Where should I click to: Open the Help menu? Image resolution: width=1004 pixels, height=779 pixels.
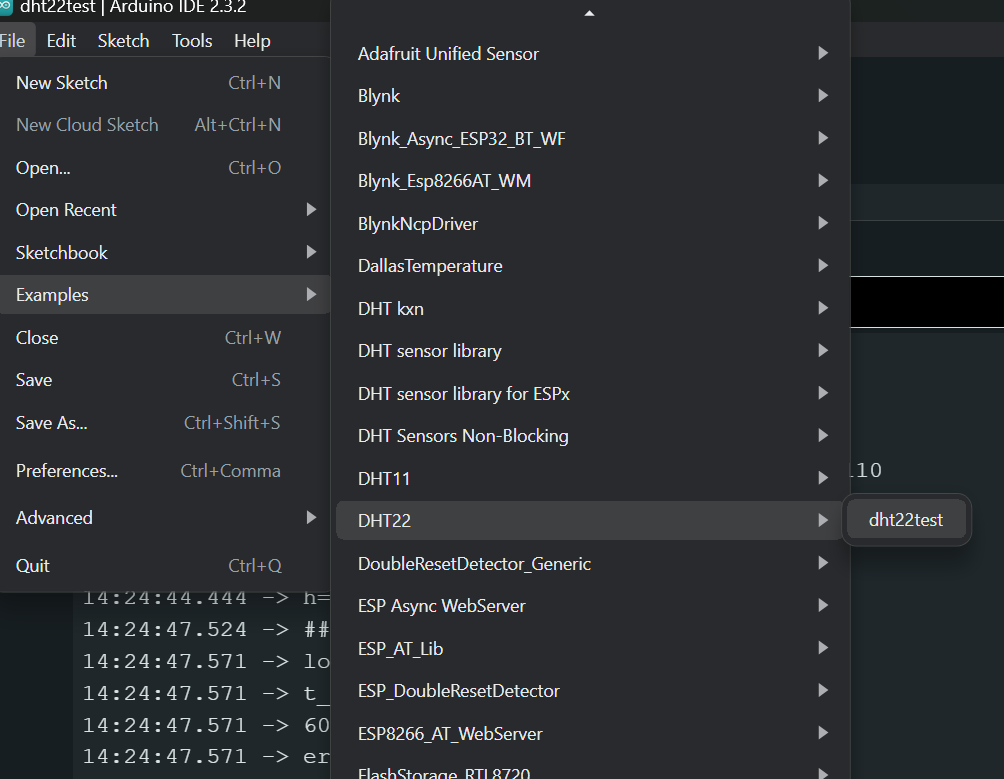pyautogui.click(x=252, y=41)
